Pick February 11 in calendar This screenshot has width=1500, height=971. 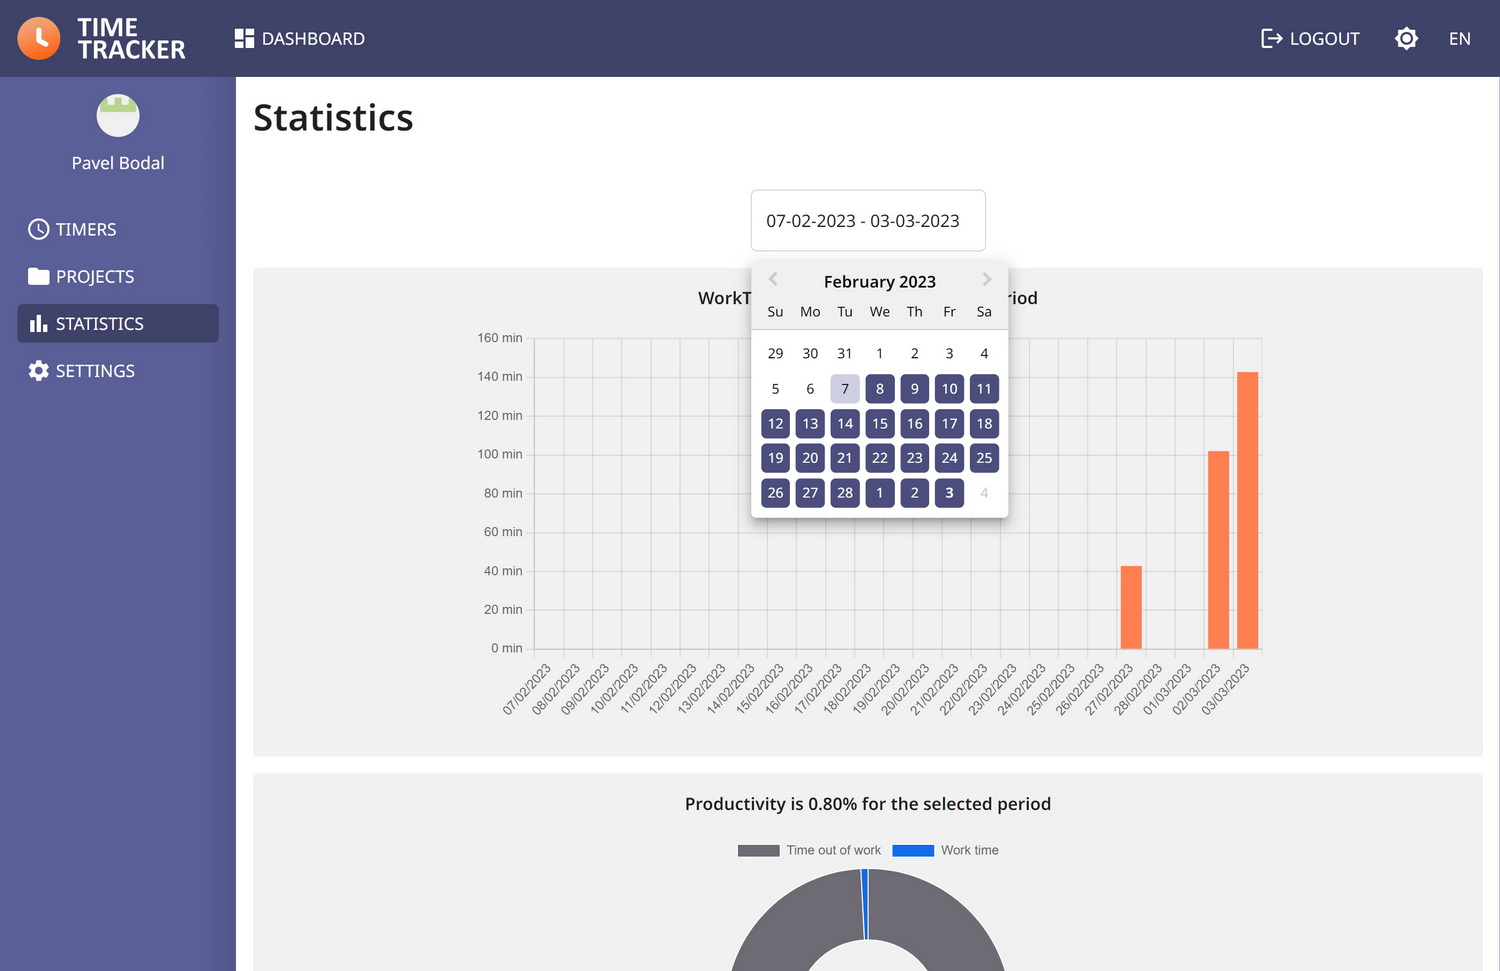pos(984,388)
